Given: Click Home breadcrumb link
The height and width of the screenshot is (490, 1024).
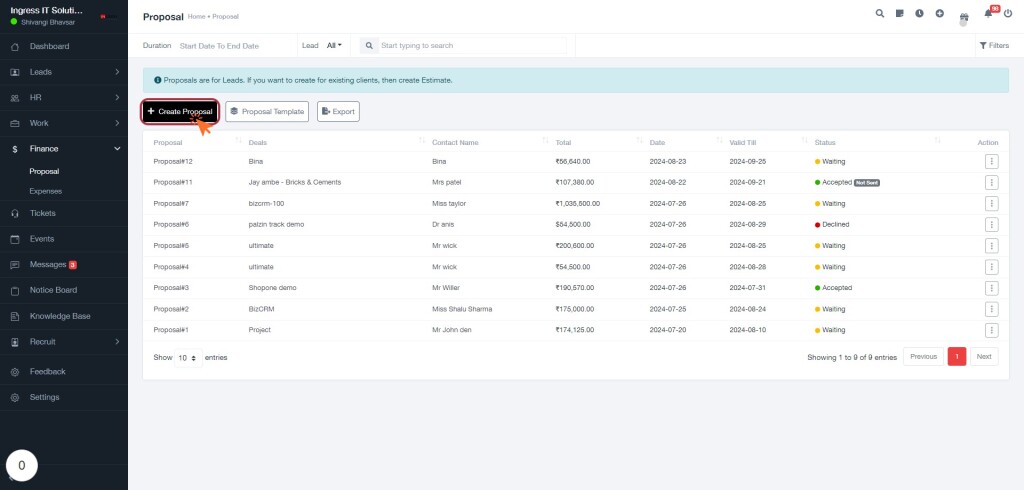Looking at the screenshot, I should 196,16.
